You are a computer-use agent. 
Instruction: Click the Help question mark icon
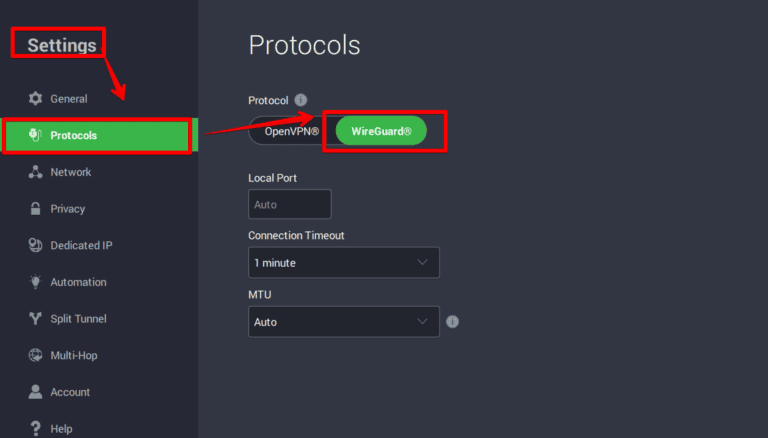point(36,428)
